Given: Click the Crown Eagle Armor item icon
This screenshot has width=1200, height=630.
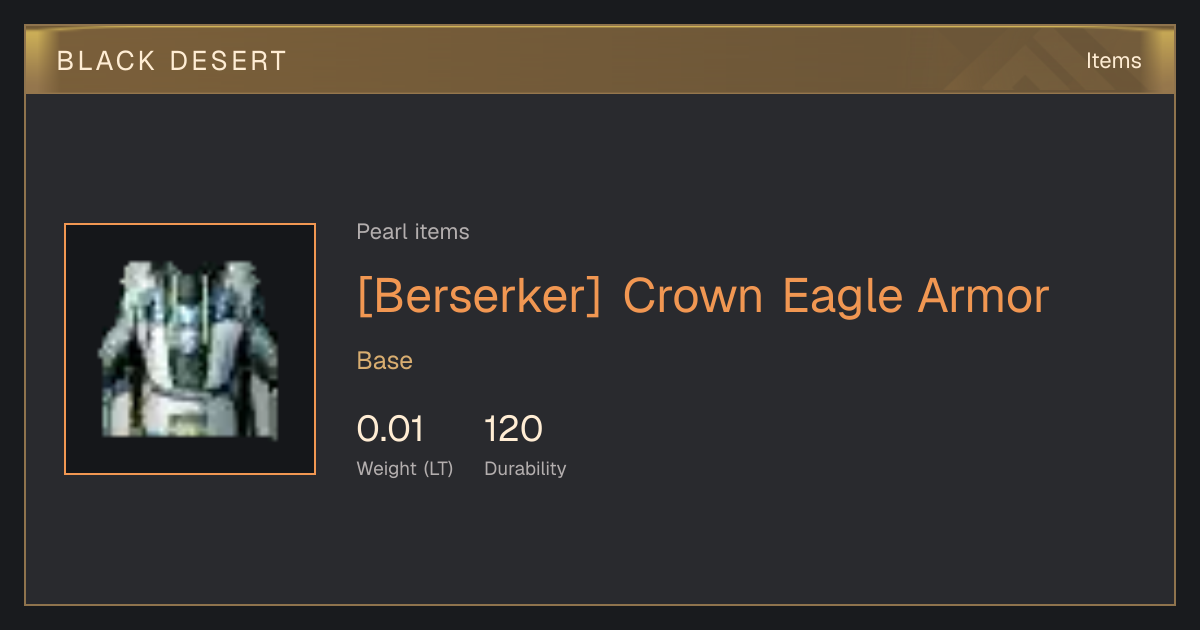Looking at the screenshot, I should (190, 349).
